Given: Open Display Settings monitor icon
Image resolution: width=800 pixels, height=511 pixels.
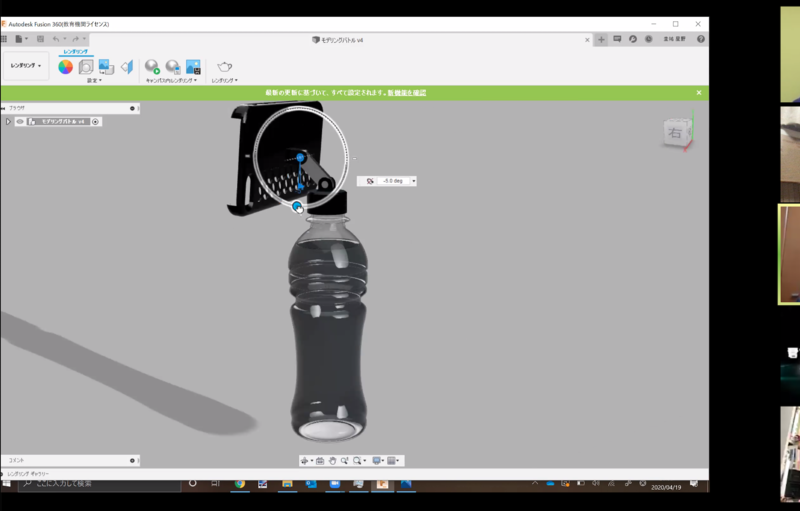Looking at the screenshot, I should click(376, 461).
